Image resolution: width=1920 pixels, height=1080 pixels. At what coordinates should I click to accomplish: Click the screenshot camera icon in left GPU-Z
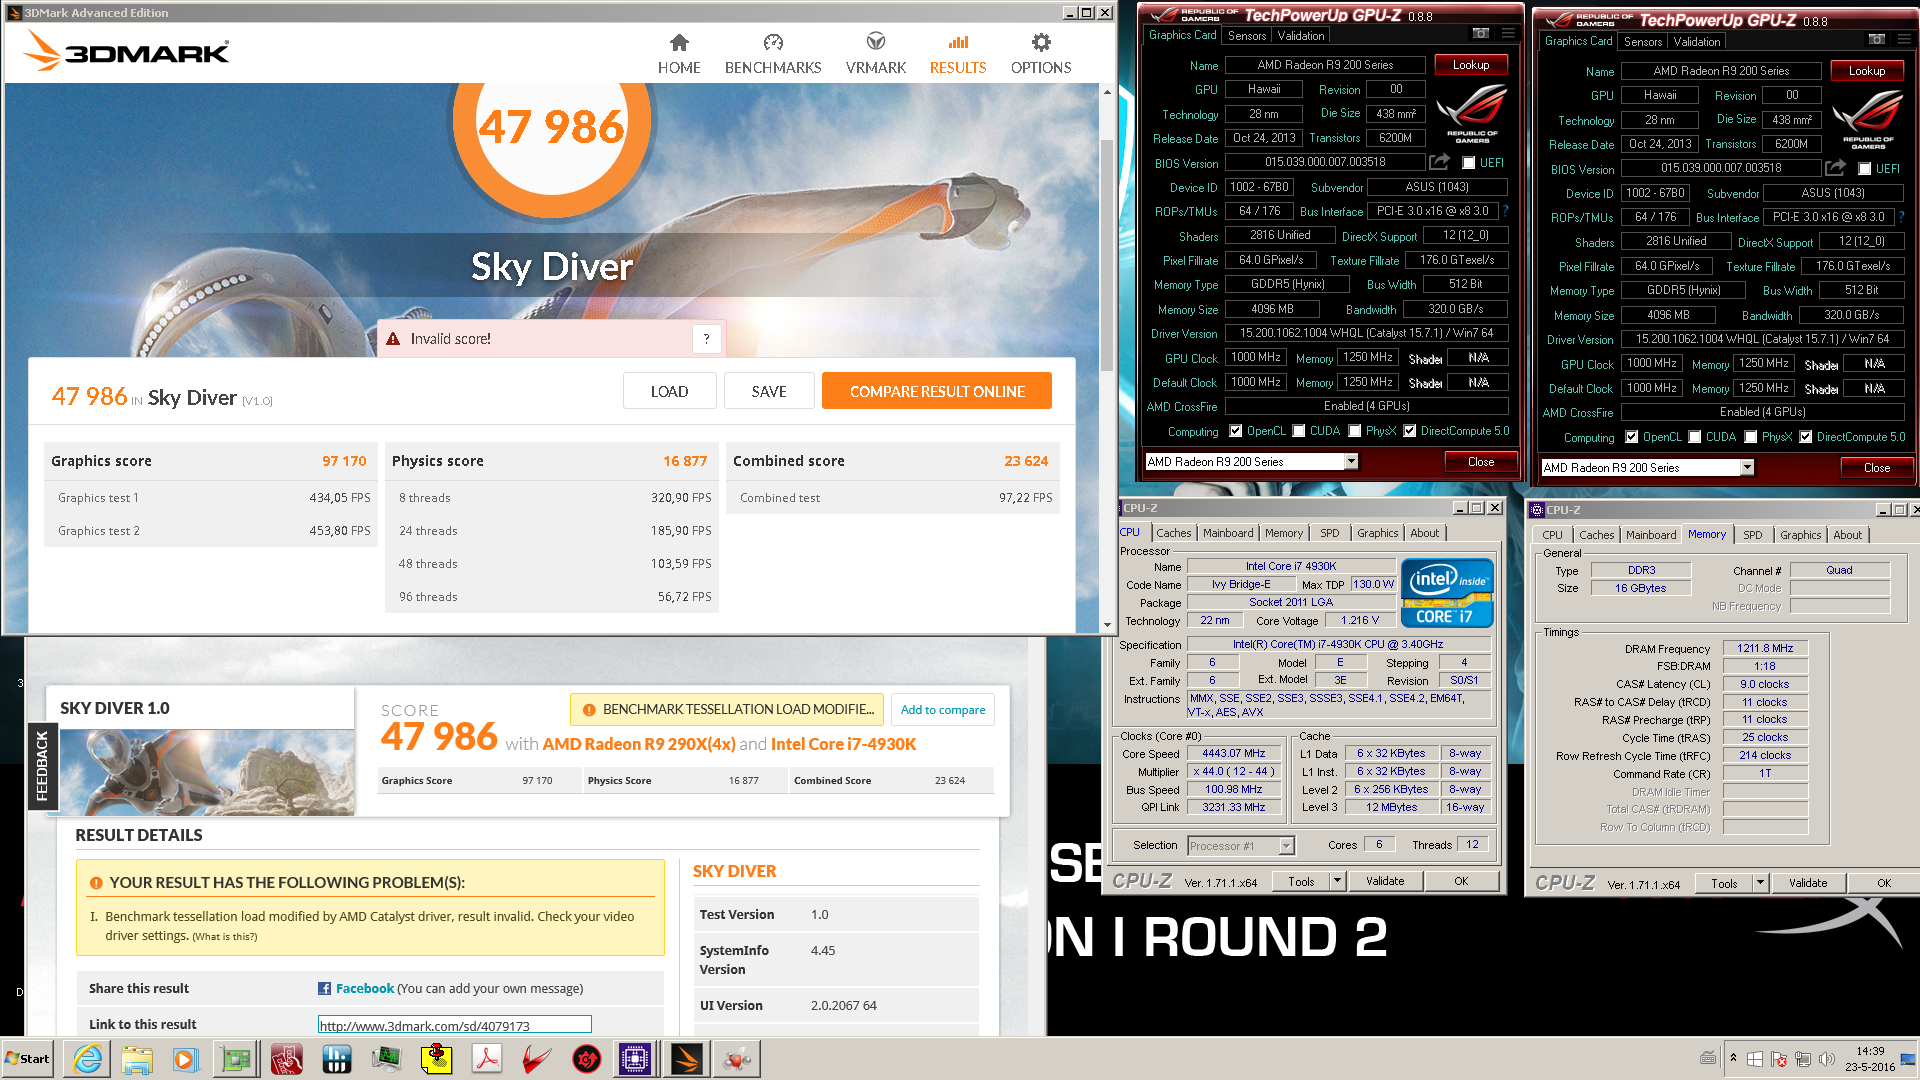pos(1481,34)
